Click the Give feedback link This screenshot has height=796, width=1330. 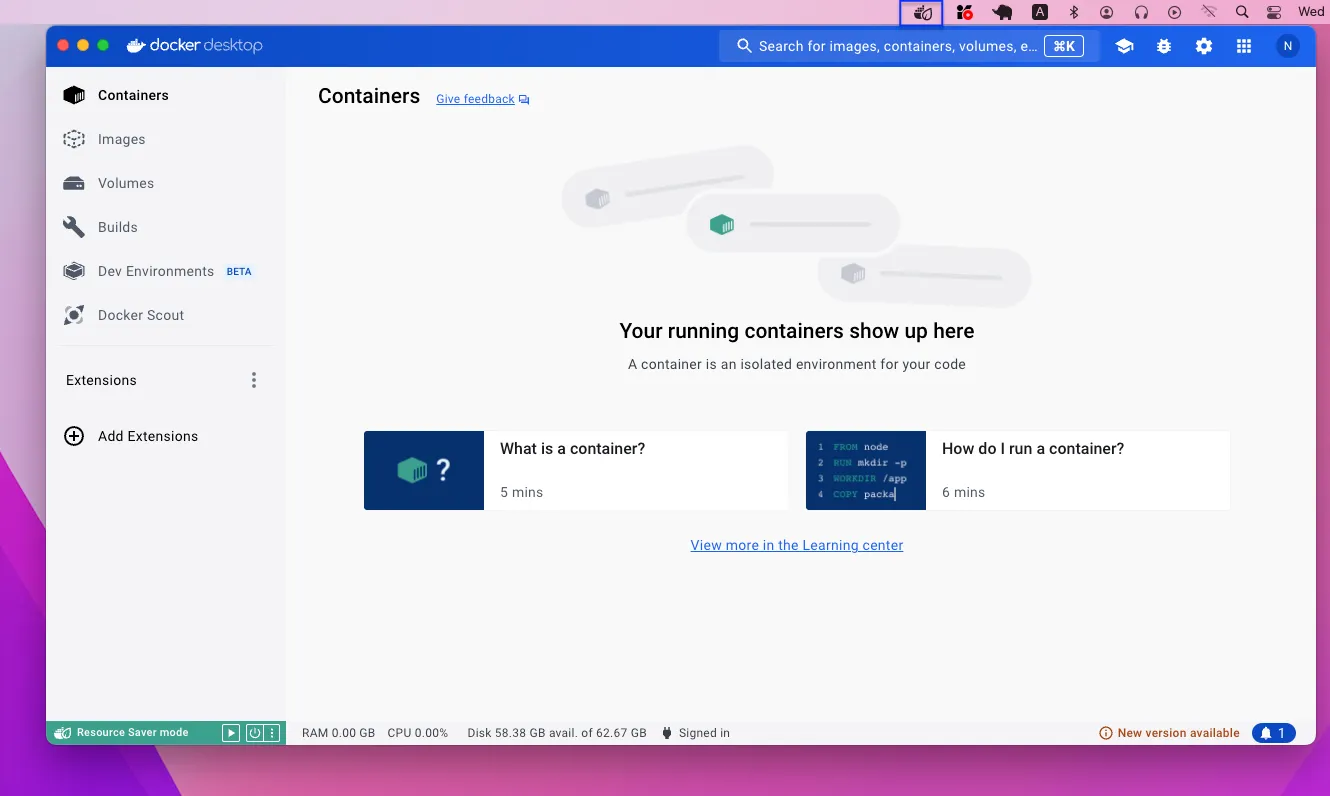pos(475,99)
